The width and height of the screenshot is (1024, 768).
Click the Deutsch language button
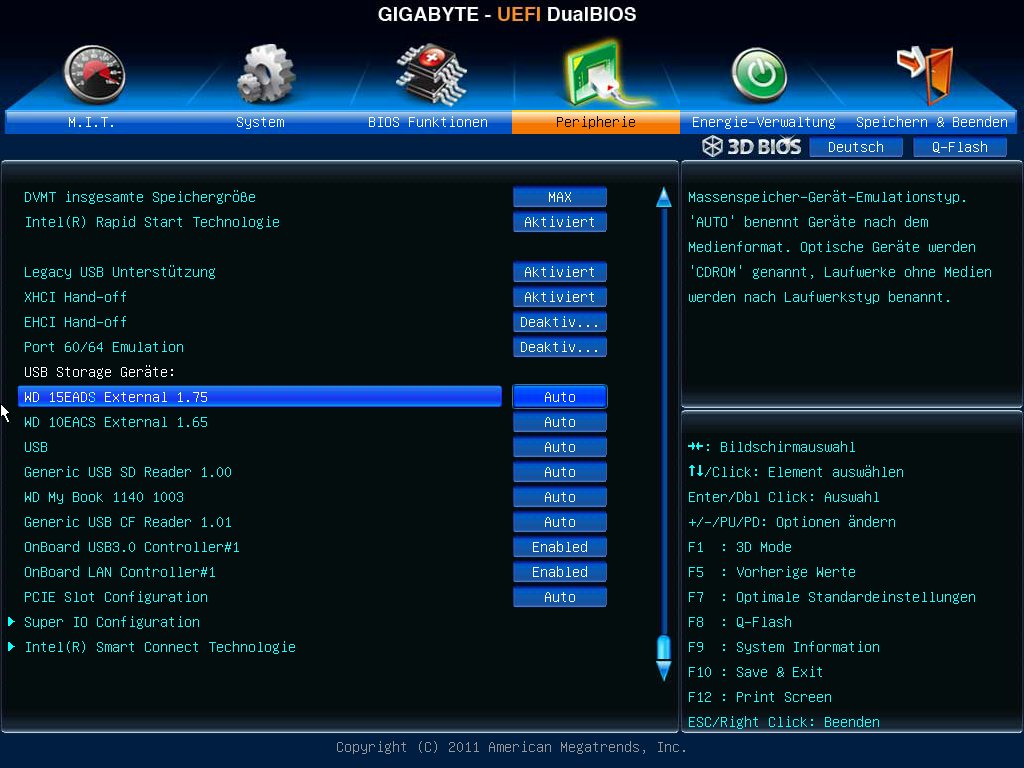[x=856, y=147]
